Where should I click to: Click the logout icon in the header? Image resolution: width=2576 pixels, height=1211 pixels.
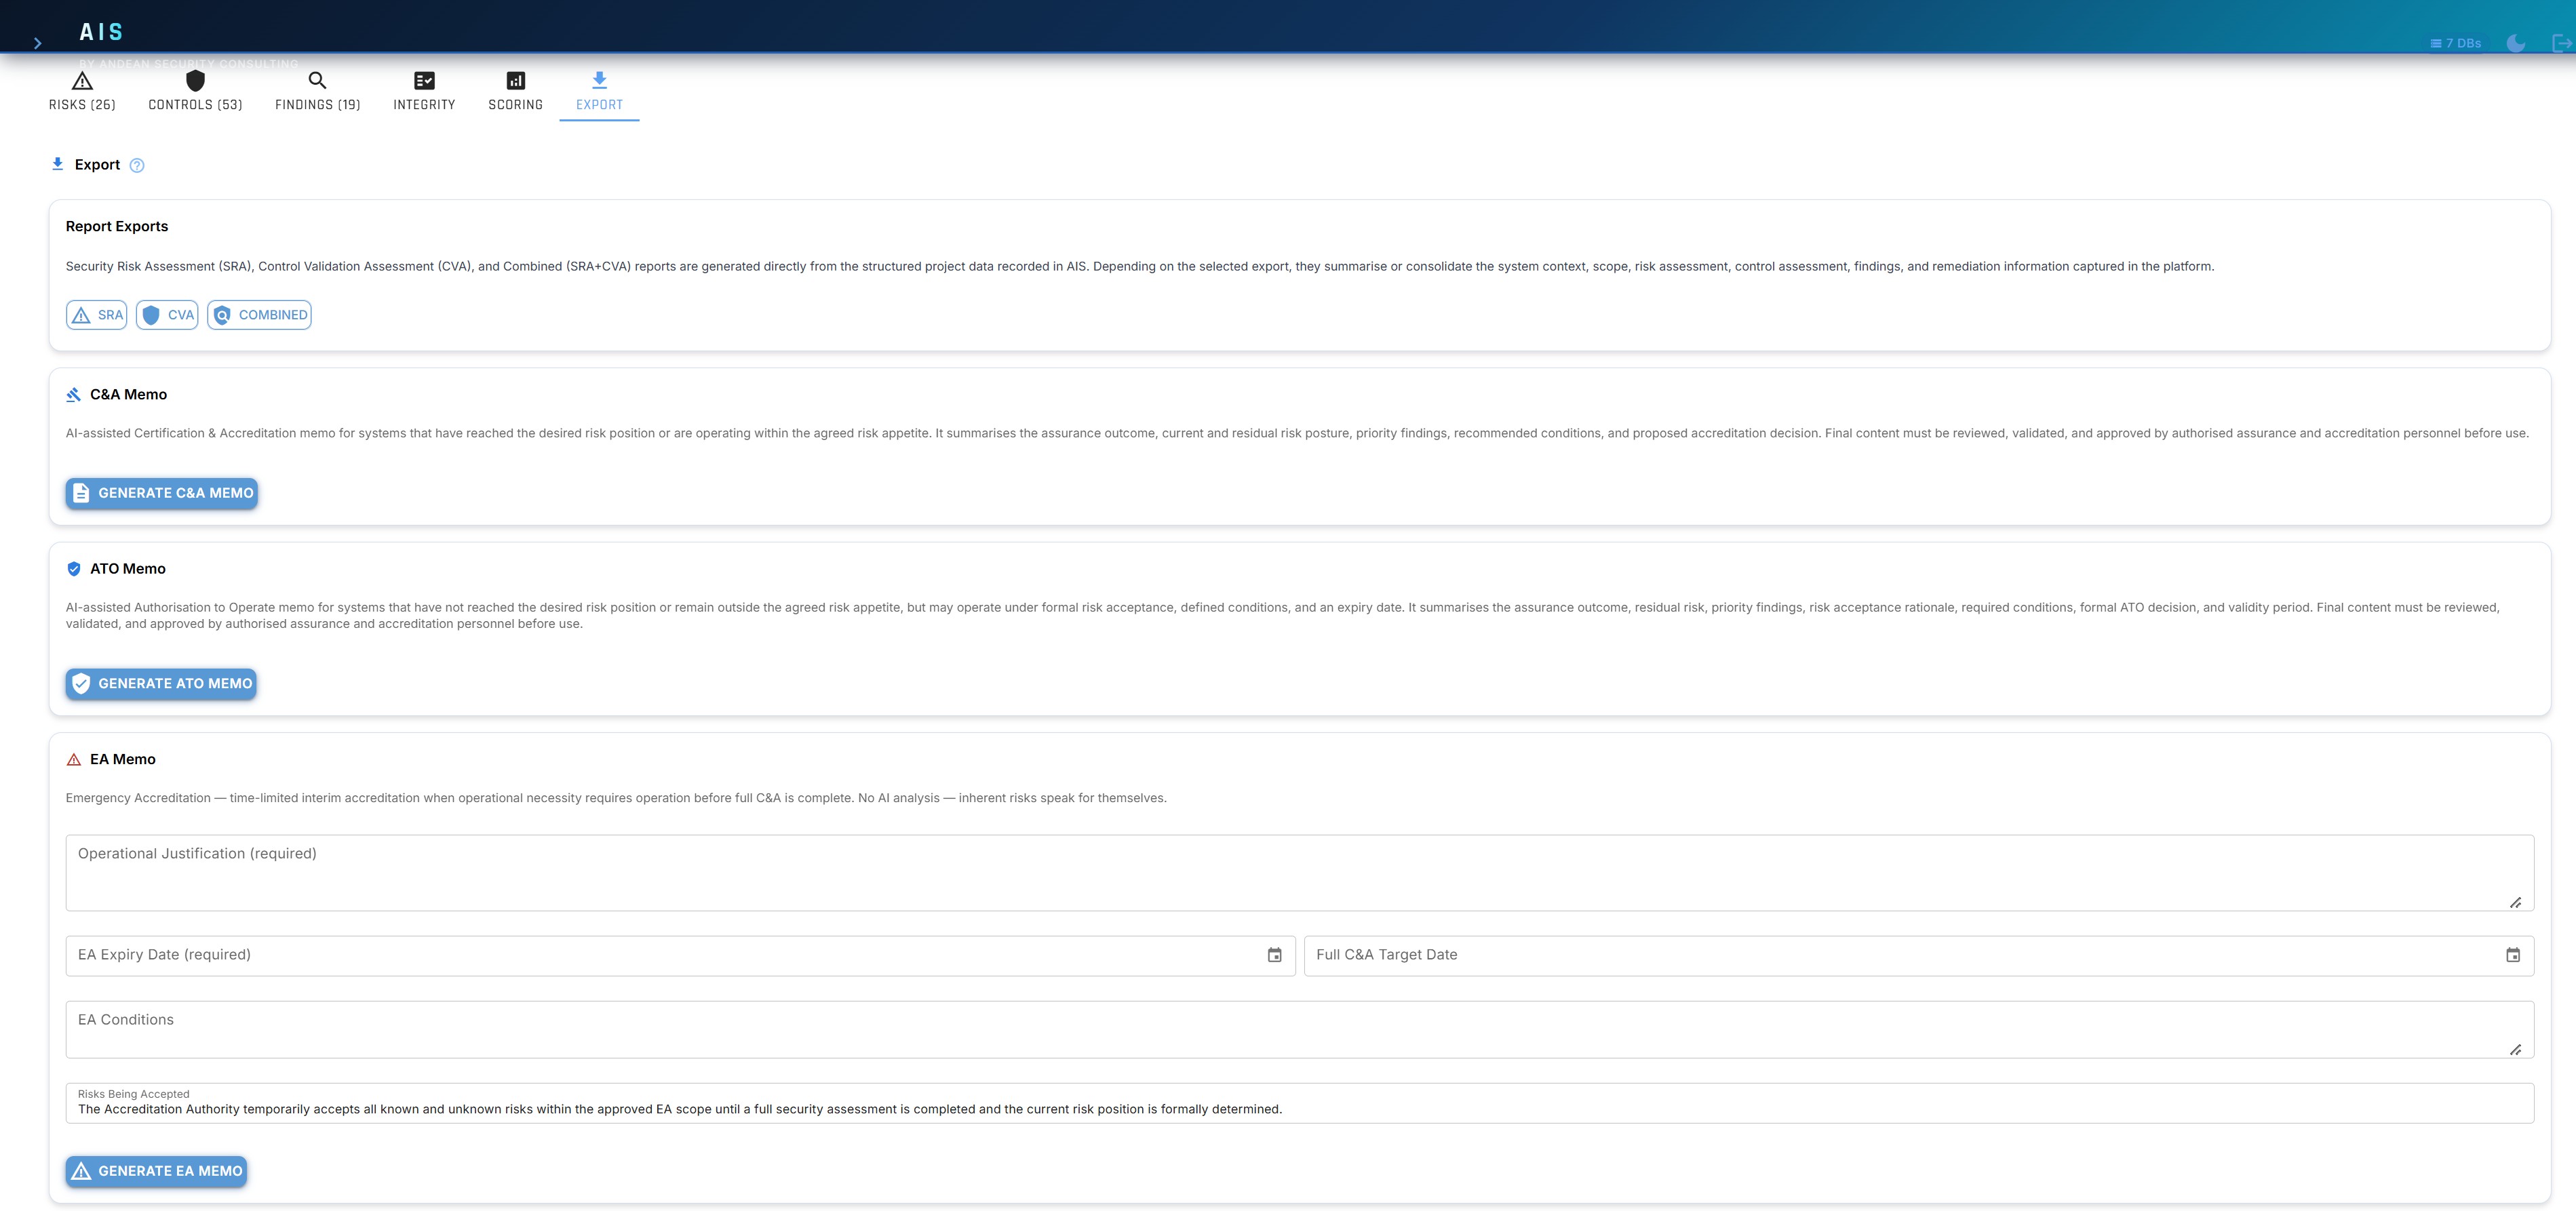point(2561,43)
